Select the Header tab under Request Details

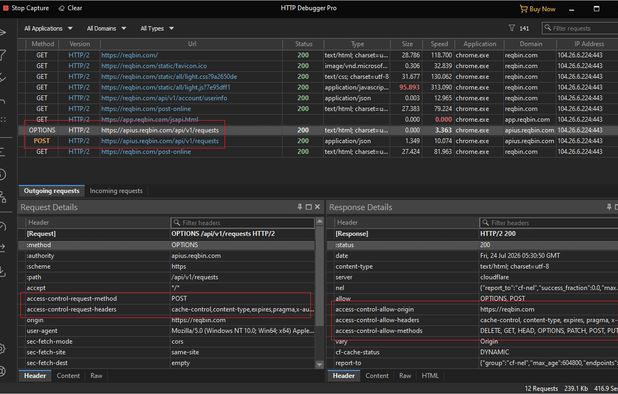point(35,375)
